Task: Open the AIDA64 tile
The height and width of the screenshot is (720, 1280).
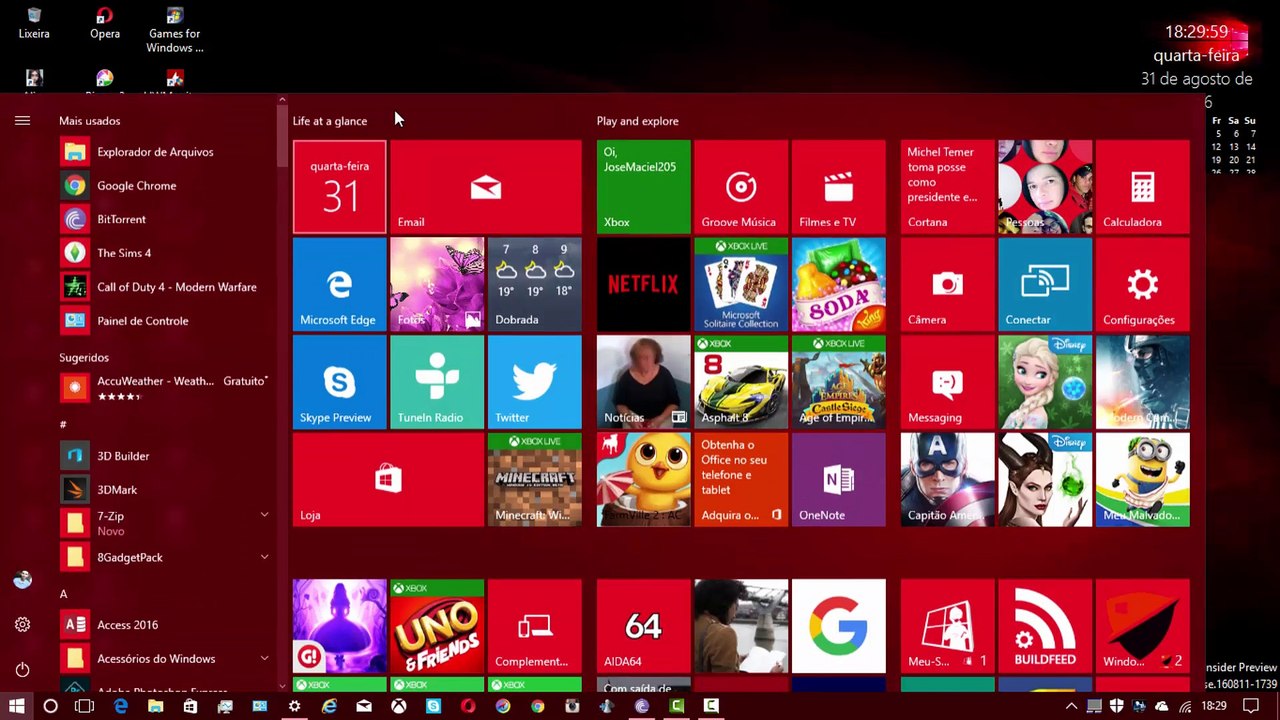Action: click(643, 626)
